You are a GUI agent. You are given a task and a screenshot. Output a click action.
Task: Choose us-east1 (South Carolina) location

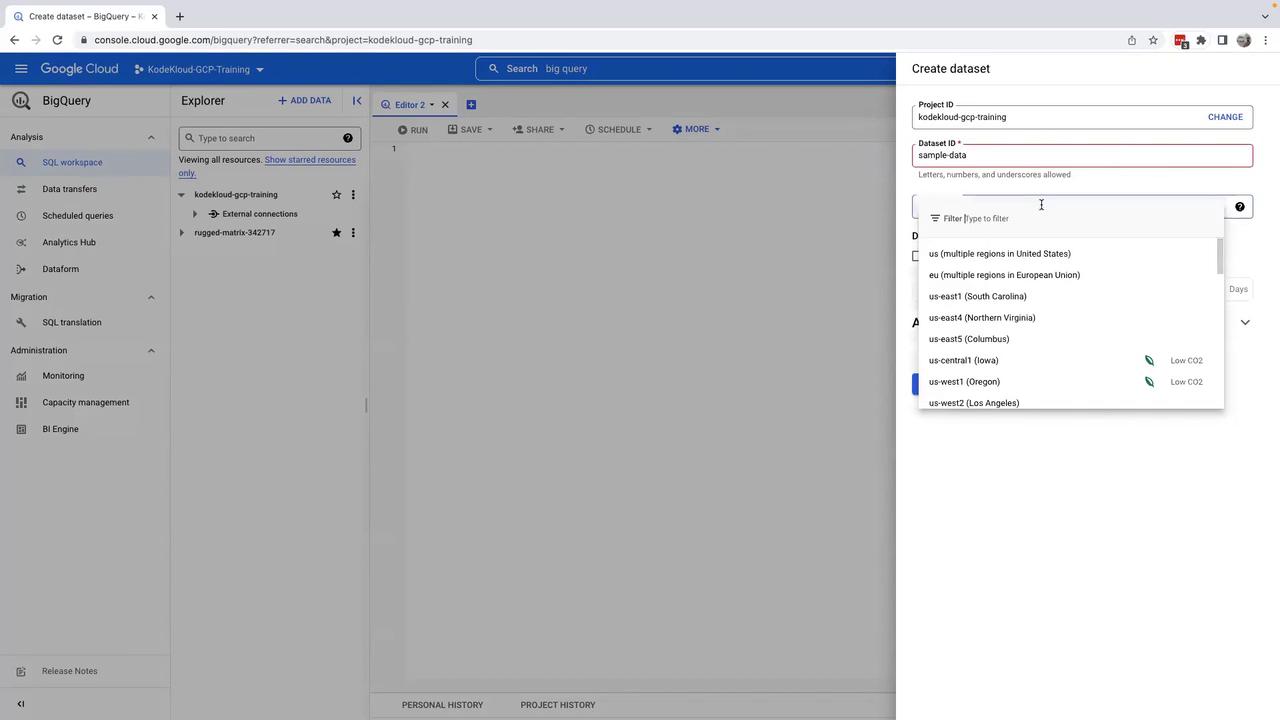(x=1068, y=297)
